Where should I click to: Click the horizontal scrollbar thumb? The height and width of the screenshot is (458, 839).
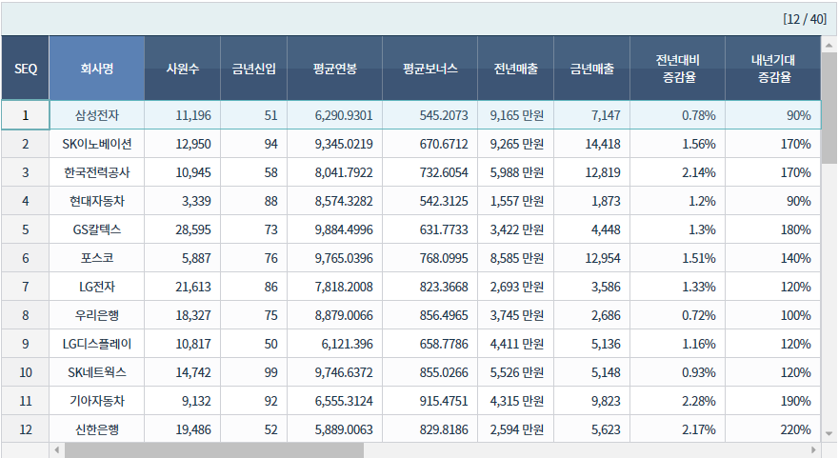214,450
